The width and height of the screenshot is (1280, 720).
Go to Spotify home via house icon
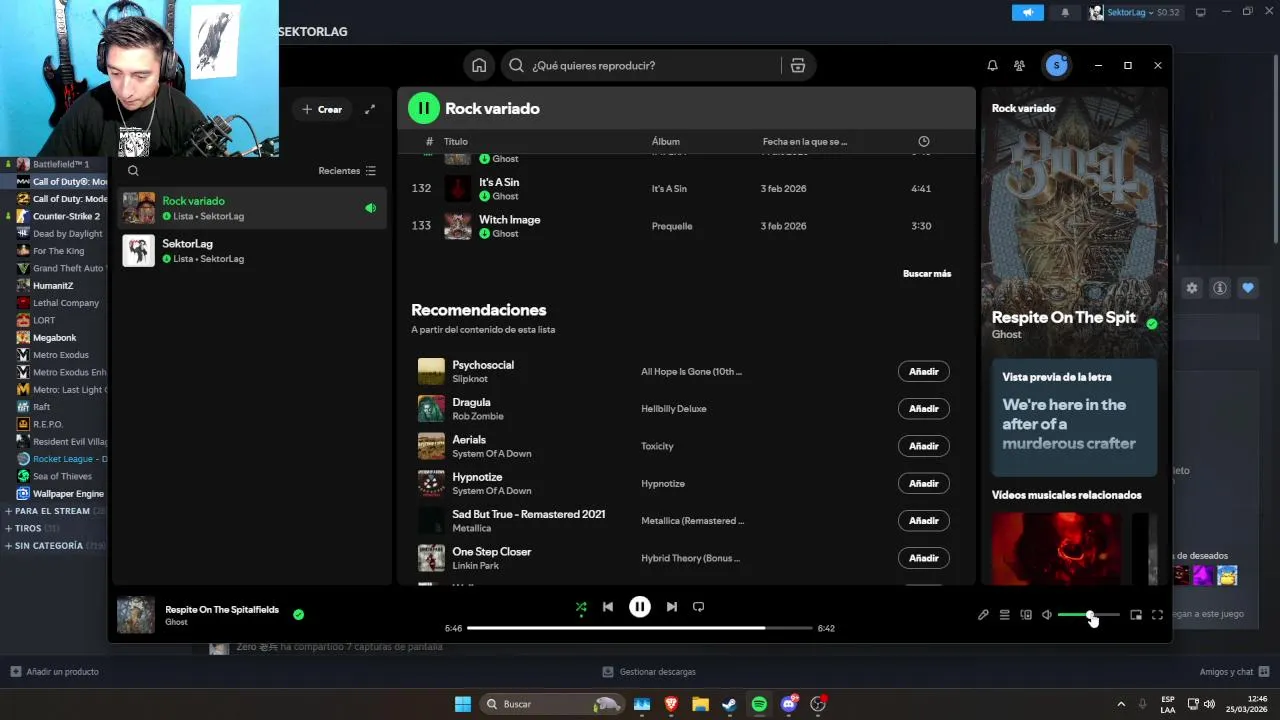coord(479,66)
